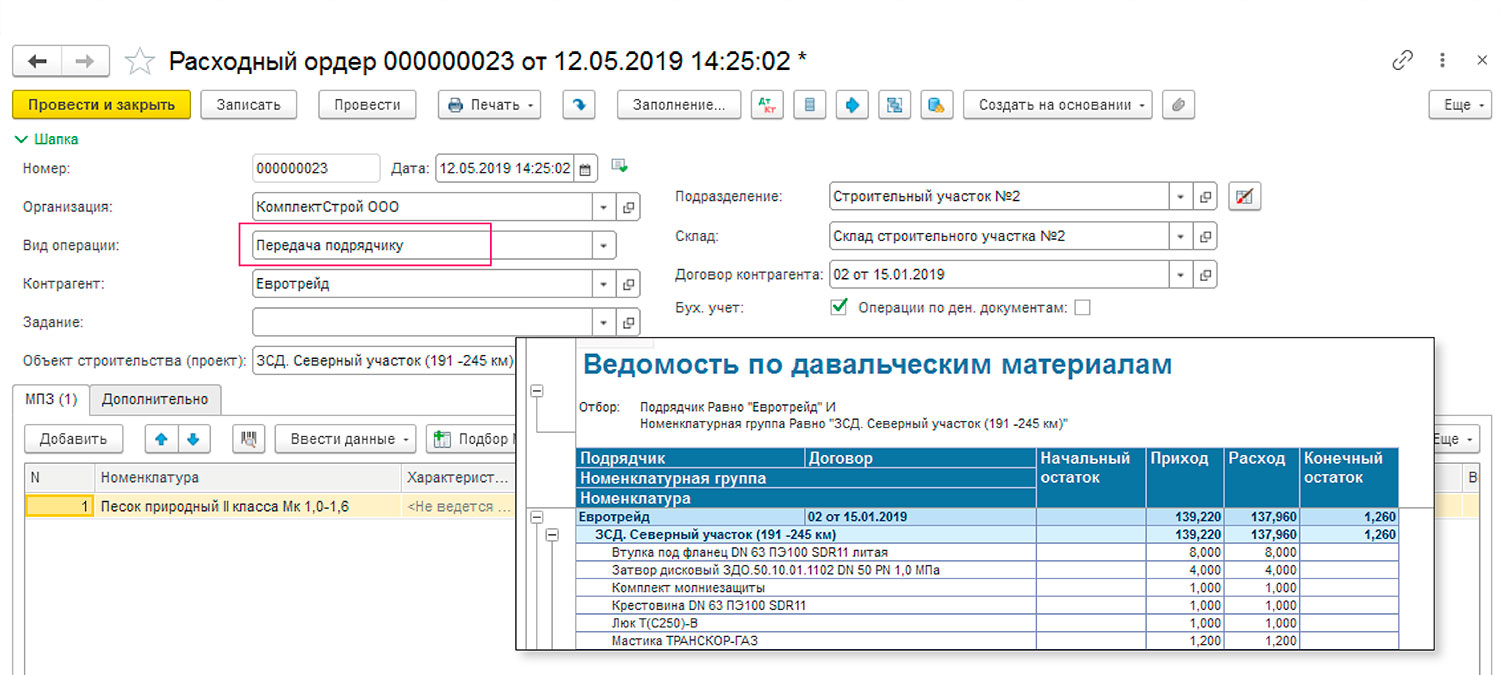Click the Провести и закрыть button
1500x675 pixels.
point(101,105)
